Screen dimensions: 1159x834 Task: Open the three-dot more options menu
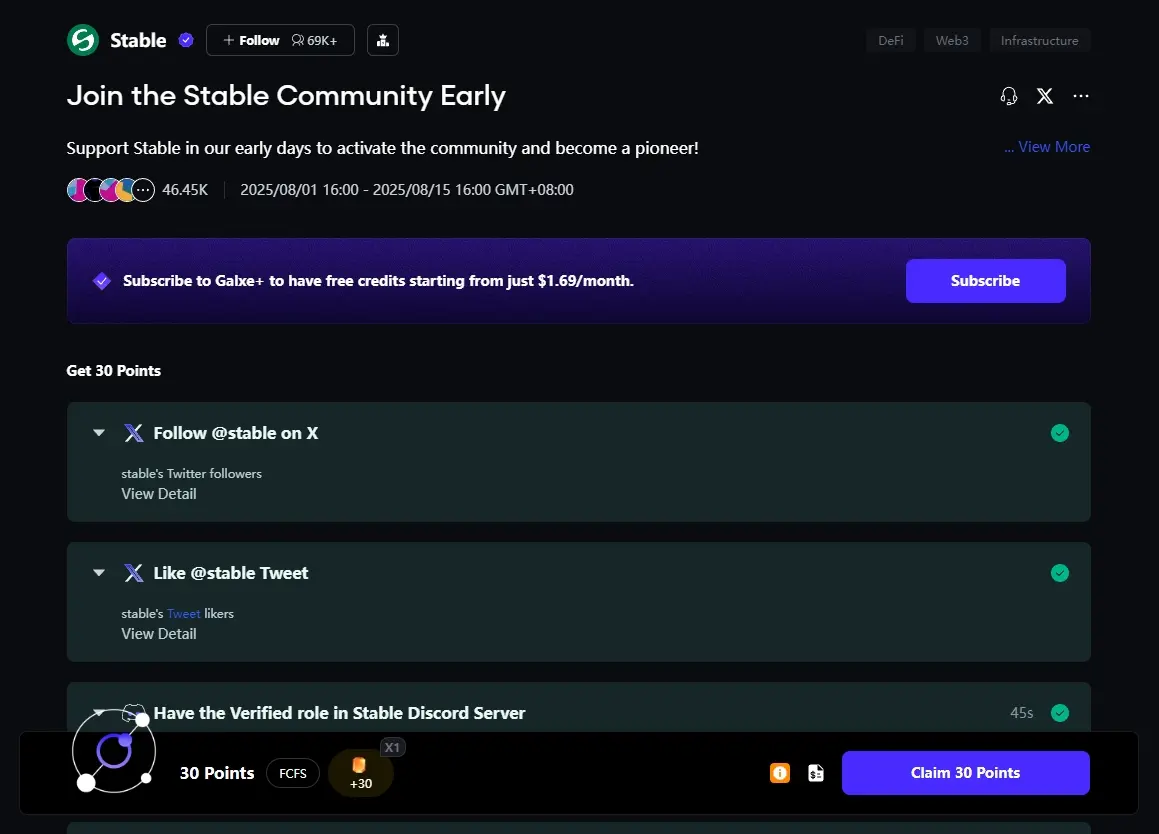click(1081, 96)
